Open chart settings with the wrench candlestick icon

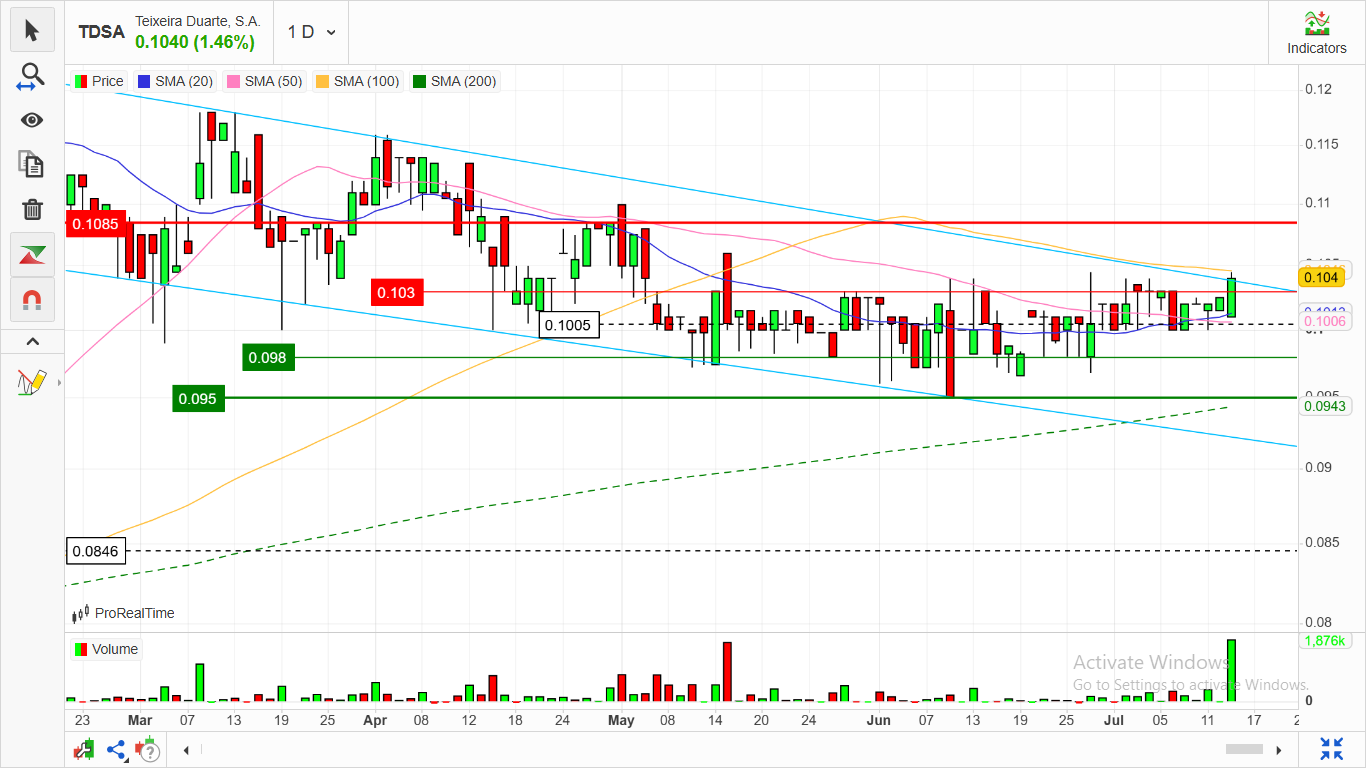tap(84, 749)
